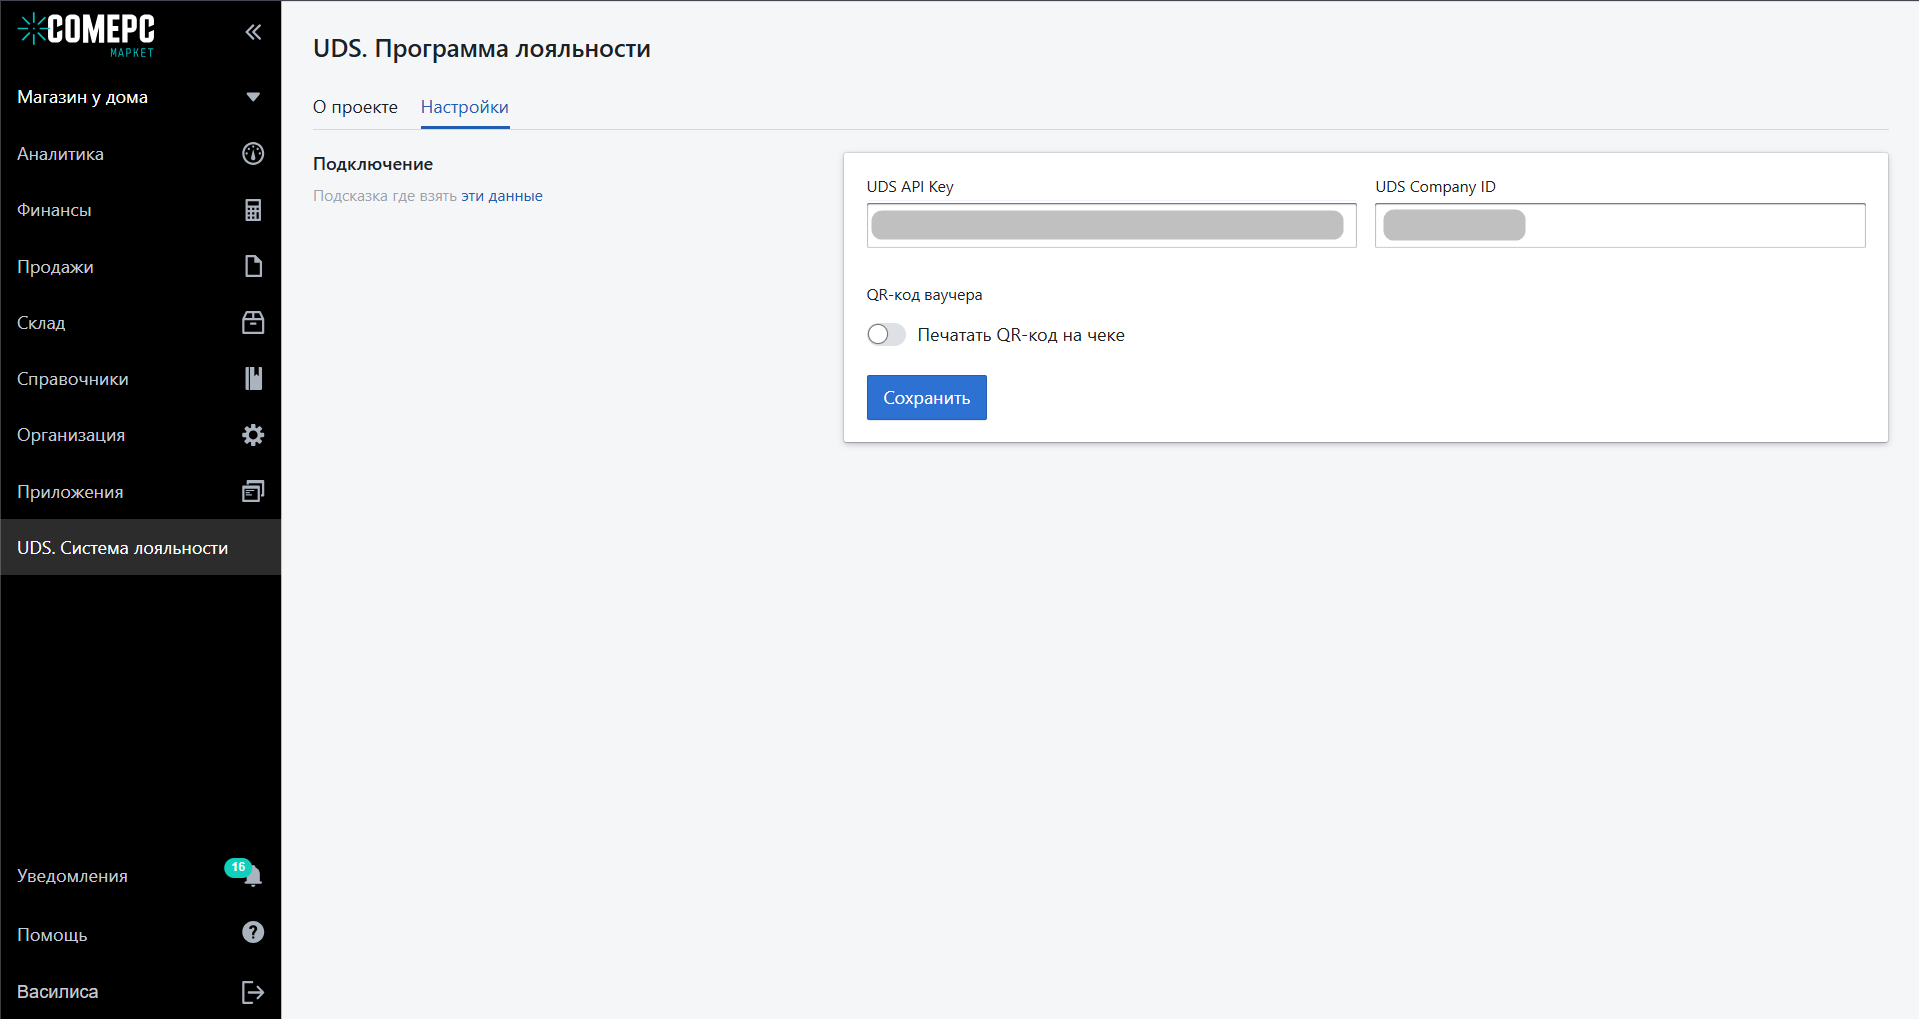Click the Василиса user name
The image size is (1919, 1019).
pyautogui.click(x=57, y=992)
